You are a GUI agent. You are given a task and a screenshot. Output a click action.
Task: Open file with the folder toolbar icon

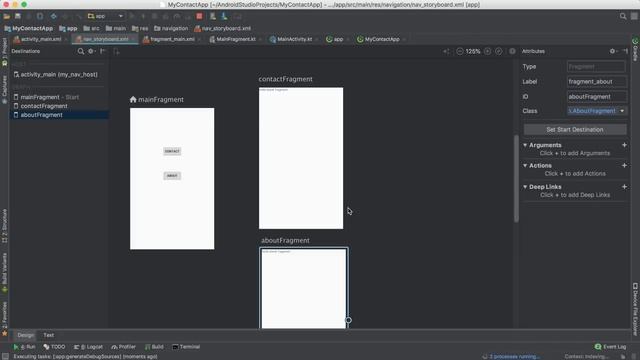click(7, 16)
